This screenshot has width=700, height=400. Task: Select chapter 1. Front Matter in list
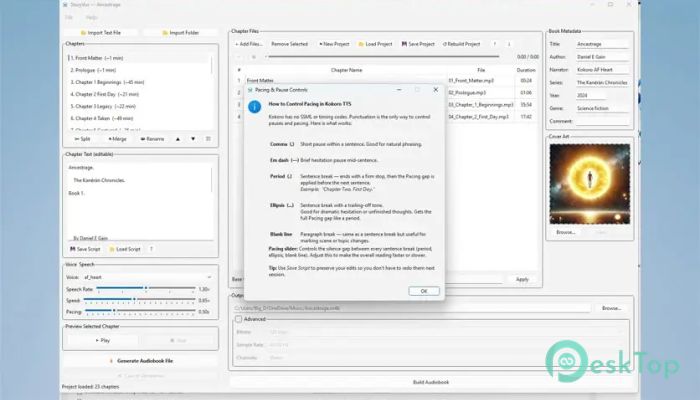[138, 58]
